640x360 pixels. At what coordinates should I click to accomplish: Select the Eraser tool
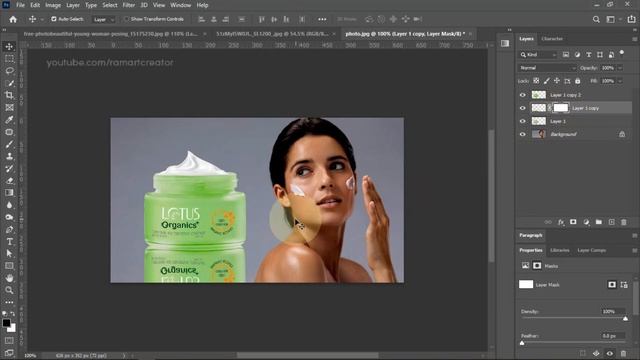pyautogui.click(x=9, y=180)
